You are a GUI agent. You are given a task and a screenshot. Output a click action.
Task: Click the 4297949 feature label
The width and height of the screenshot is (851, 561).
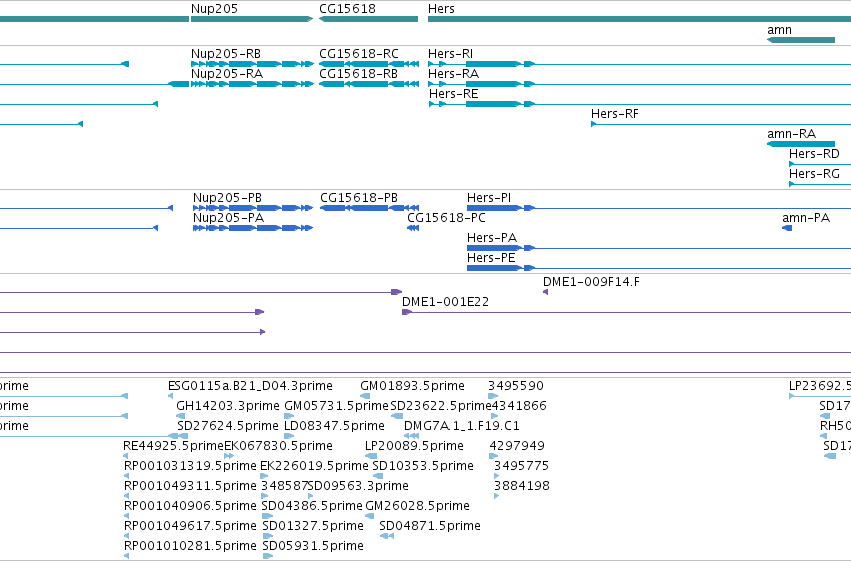[517, 447]
